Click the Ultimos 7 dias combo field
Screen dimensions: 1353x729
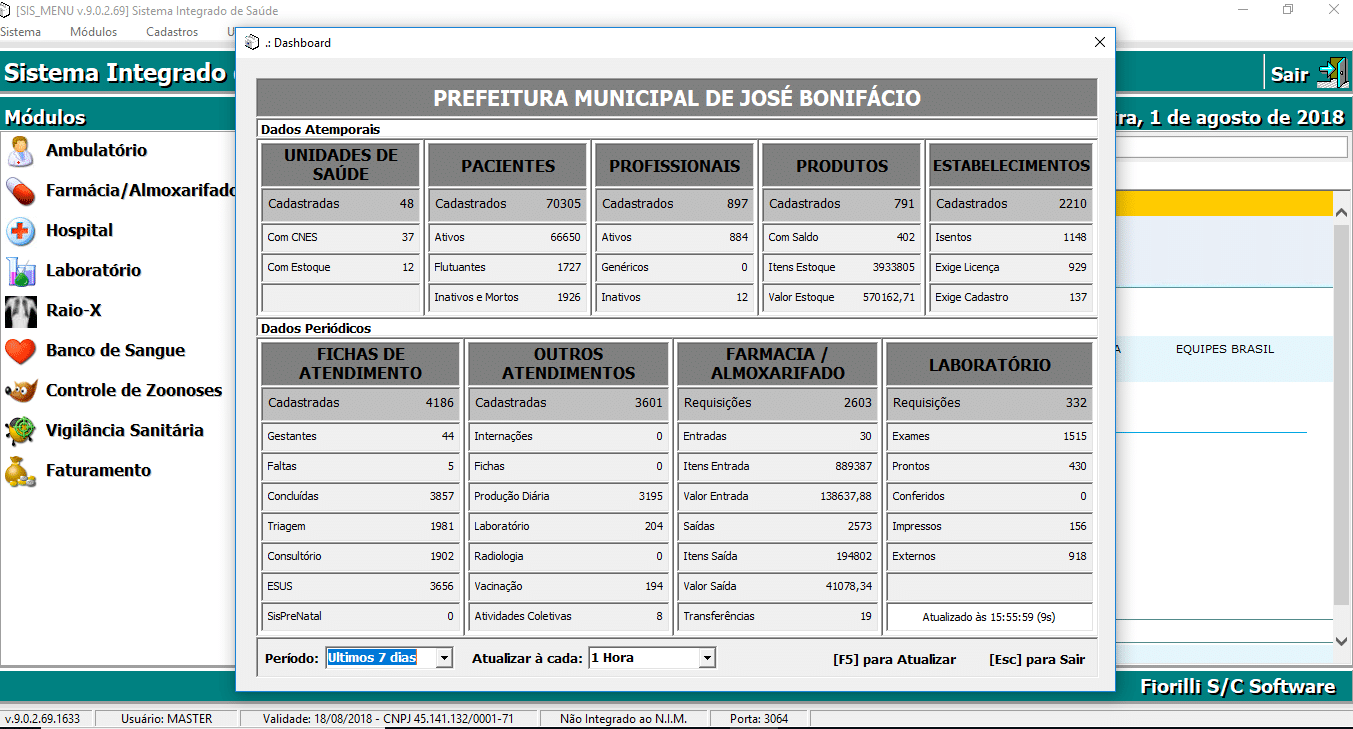(x=380, y=658)
